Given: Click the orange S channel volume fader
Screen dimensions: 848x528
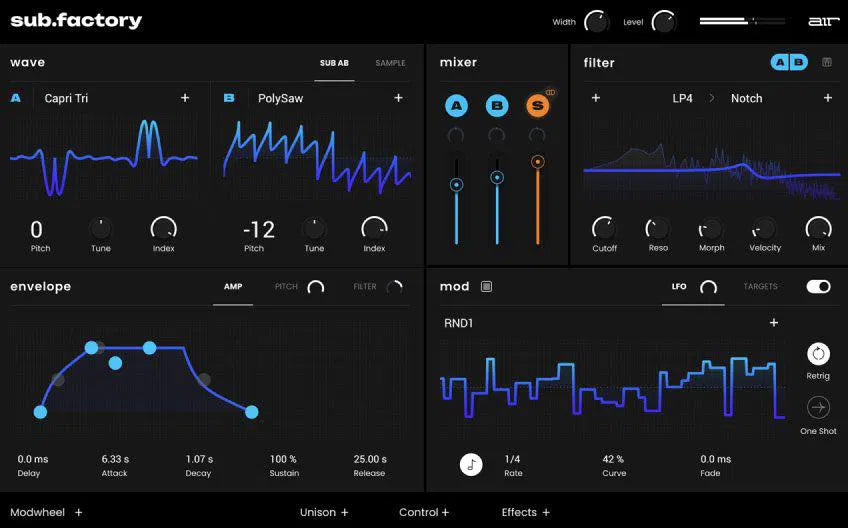Looking at the screenshot, I should pos(537,162).
